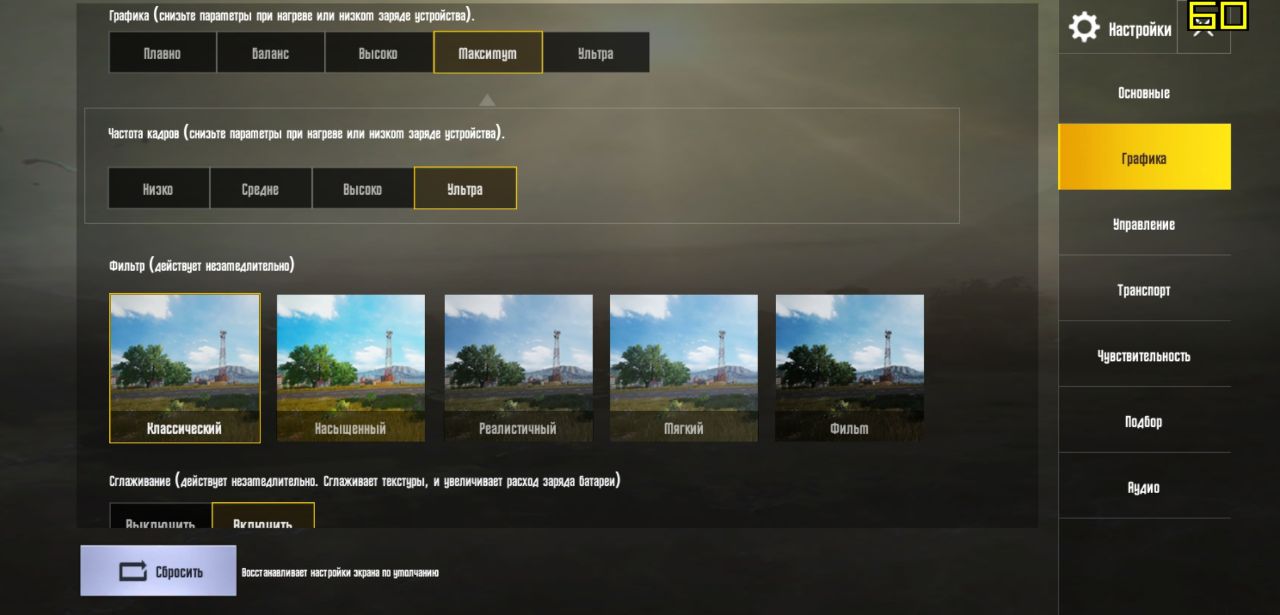Screen dimensions: 1280x615
Task: Choose the Мягкий filter thumbnail
Action: (x=684, y=368)
